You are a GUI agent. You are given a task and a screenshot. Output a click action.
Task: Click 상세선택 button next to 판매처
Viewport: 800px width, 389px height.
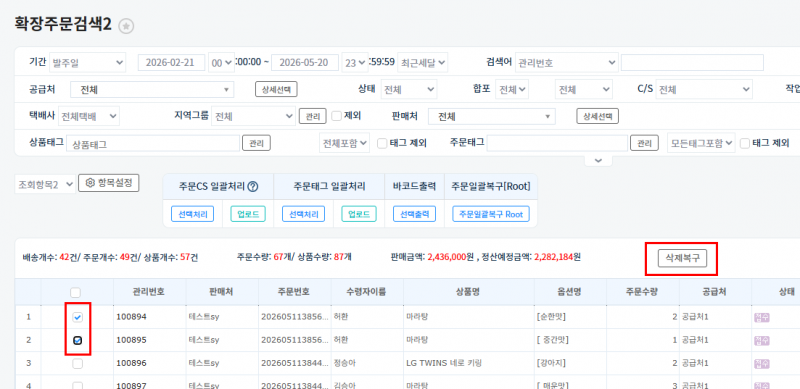(x=597, y=116)
